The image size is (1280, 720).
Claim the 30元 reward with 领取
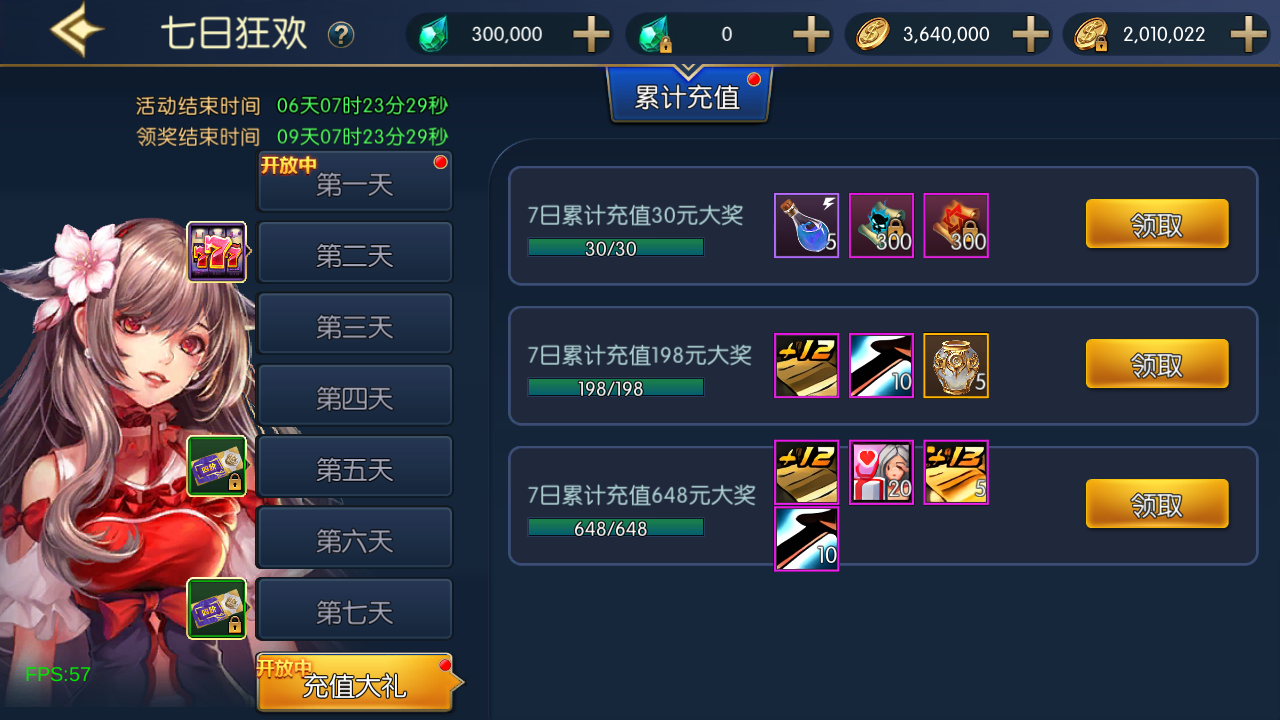(x=1157, y=224)
